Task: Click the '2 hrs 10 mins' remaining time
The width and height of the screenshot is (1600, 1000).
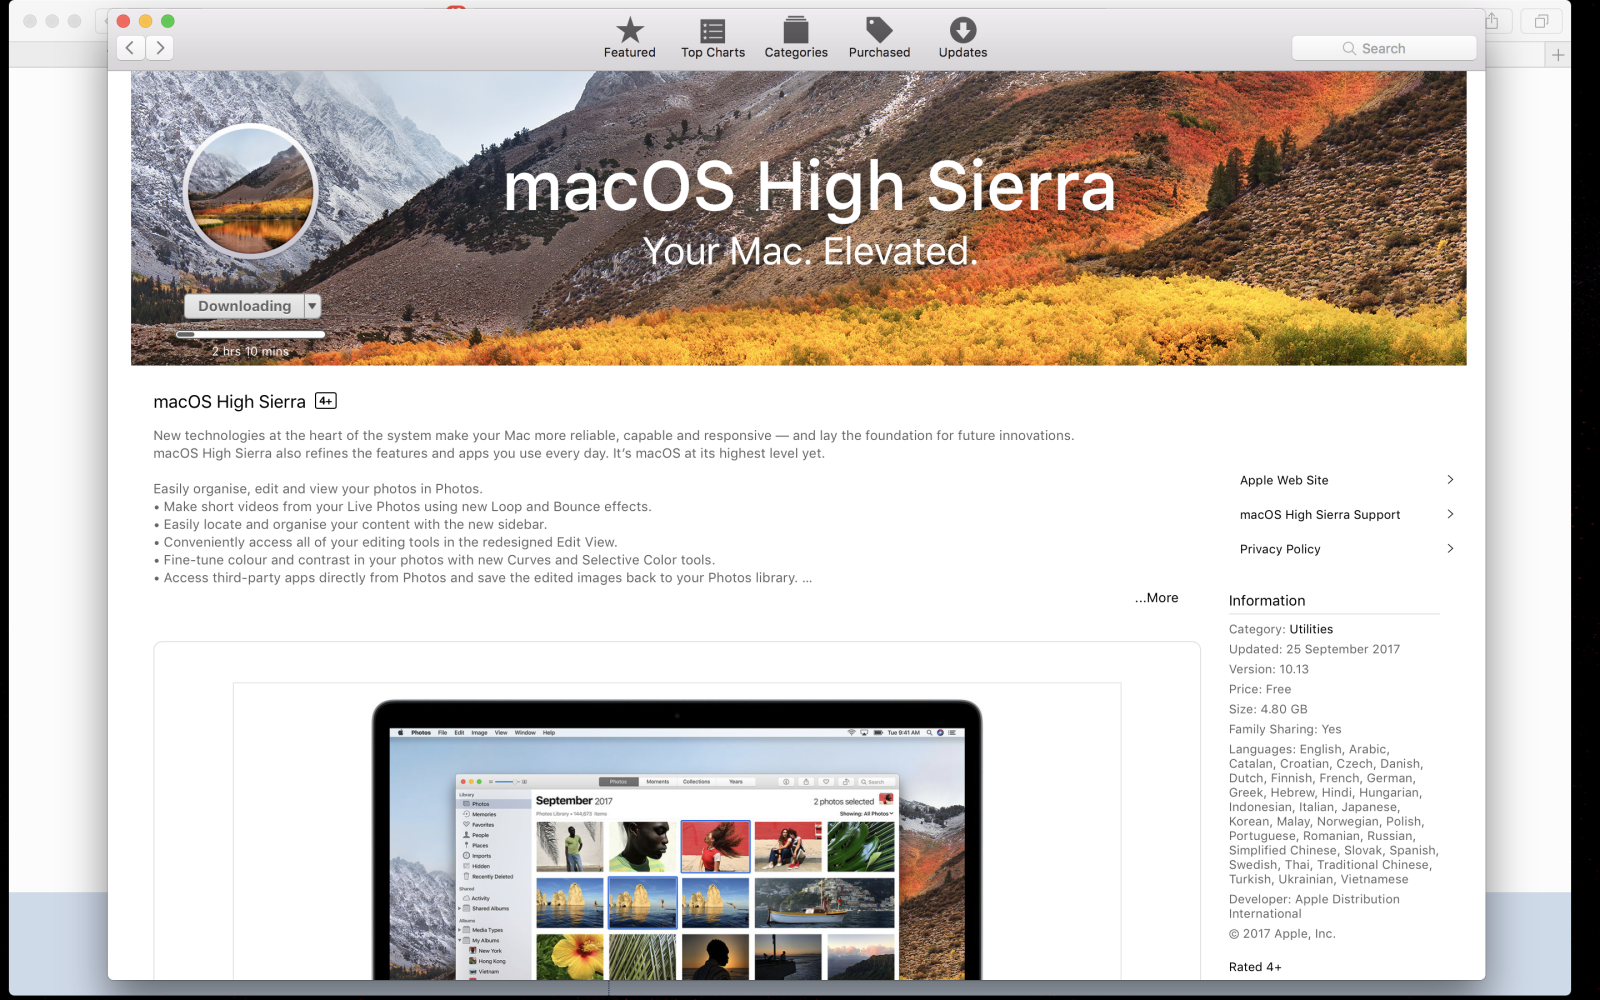Action: (250, 351)
